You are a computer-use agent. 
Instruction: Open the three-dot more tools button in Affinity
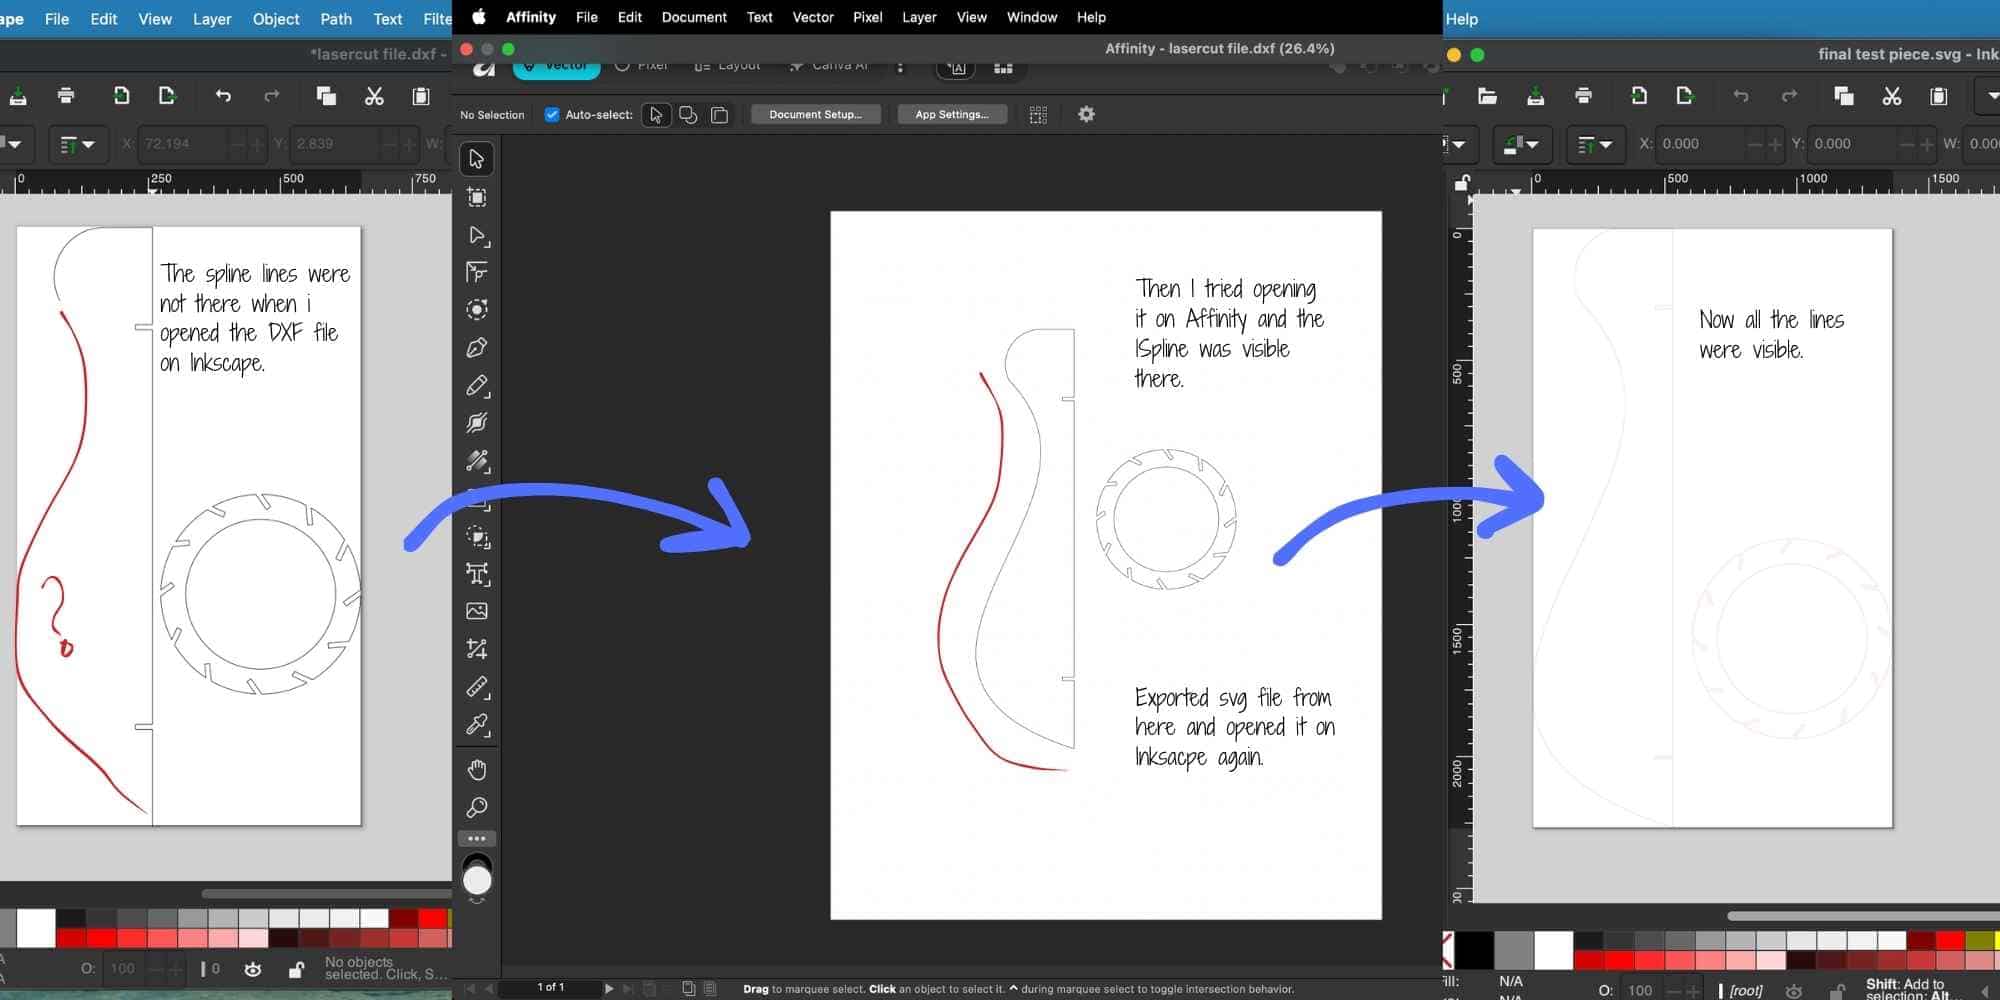(477, 838)
